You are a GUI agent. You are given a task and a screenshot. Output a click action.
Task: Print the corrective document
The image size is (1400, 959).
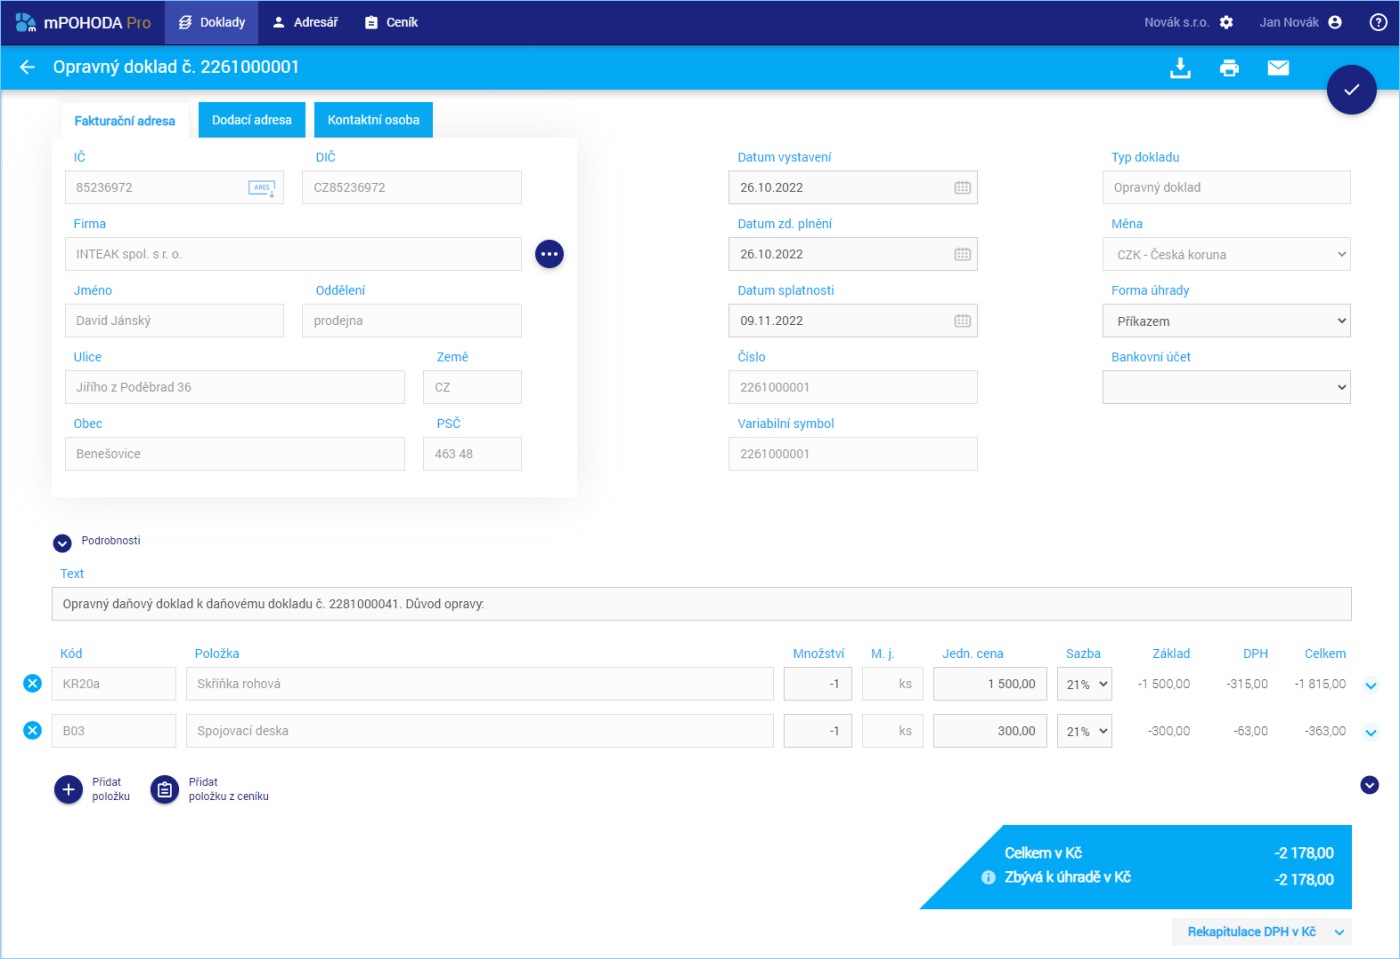[x=1229, y=68]
